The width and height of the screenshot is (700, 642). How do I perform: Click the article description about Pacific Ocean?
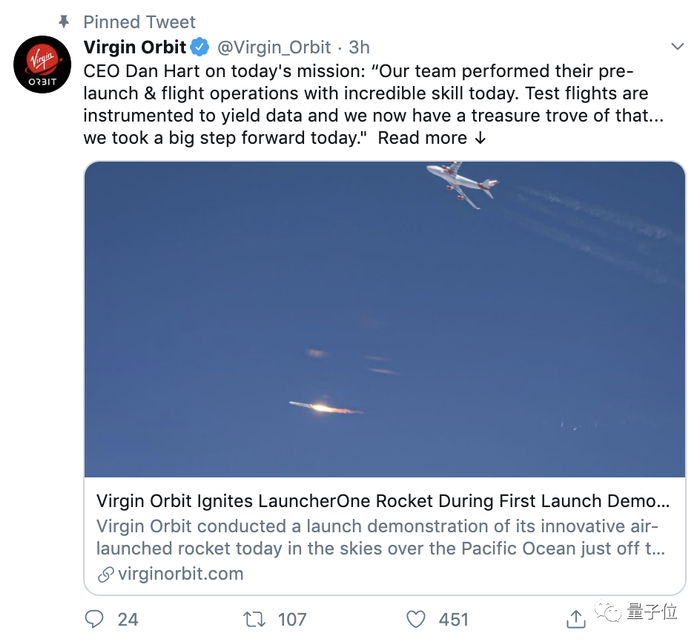(381, 537)
